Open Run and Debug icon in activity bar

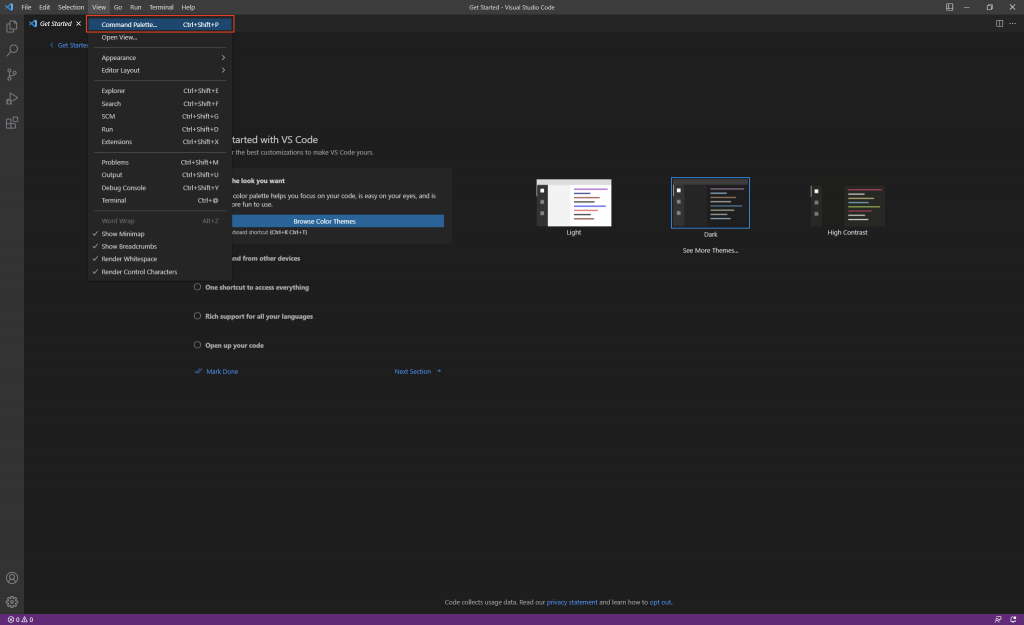coord(12,99)
